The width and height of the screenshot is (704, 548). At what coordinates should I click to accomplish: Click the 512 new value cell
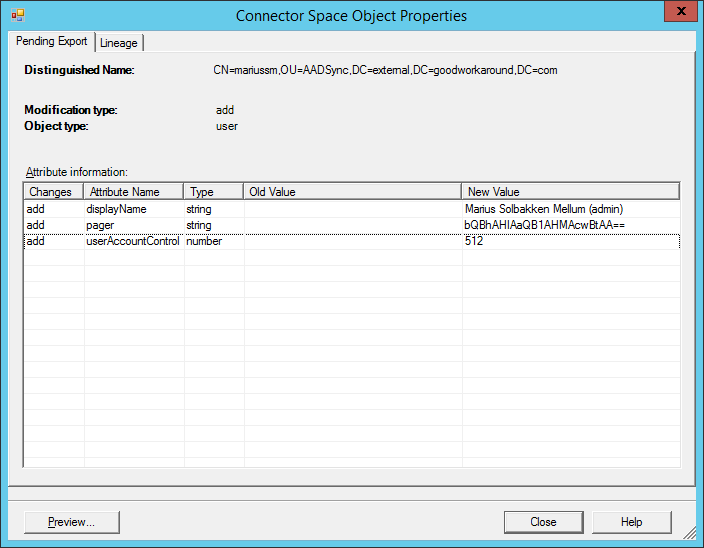pos(474,241)
